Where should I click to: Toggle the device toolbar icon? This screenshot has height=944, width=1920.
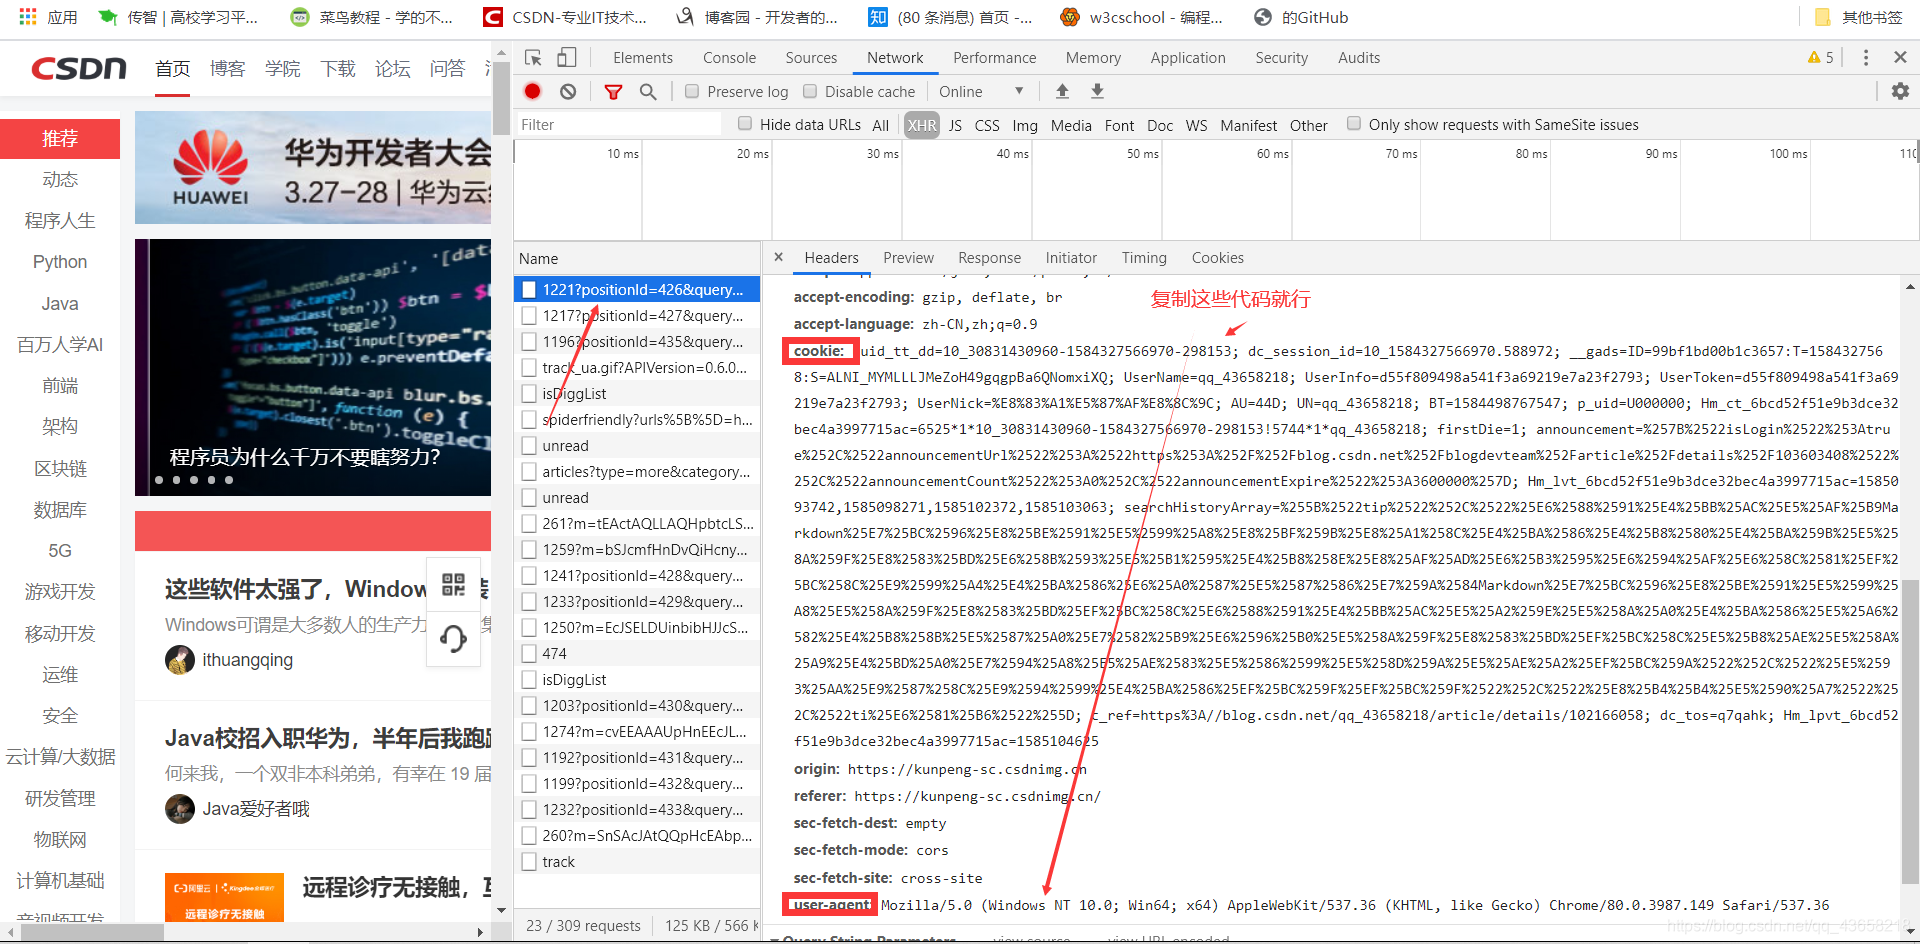(x=566, y=58)
